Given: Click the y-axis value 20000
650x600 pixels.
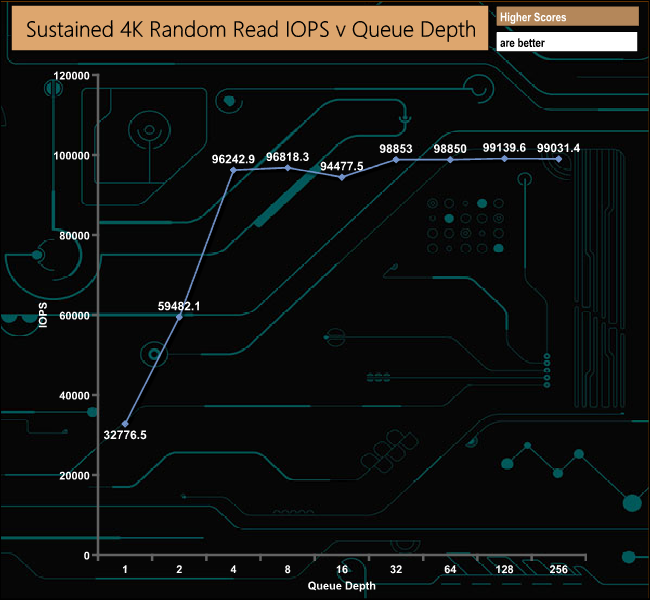Looking at the screenshot, I should (x=75, y=476).
